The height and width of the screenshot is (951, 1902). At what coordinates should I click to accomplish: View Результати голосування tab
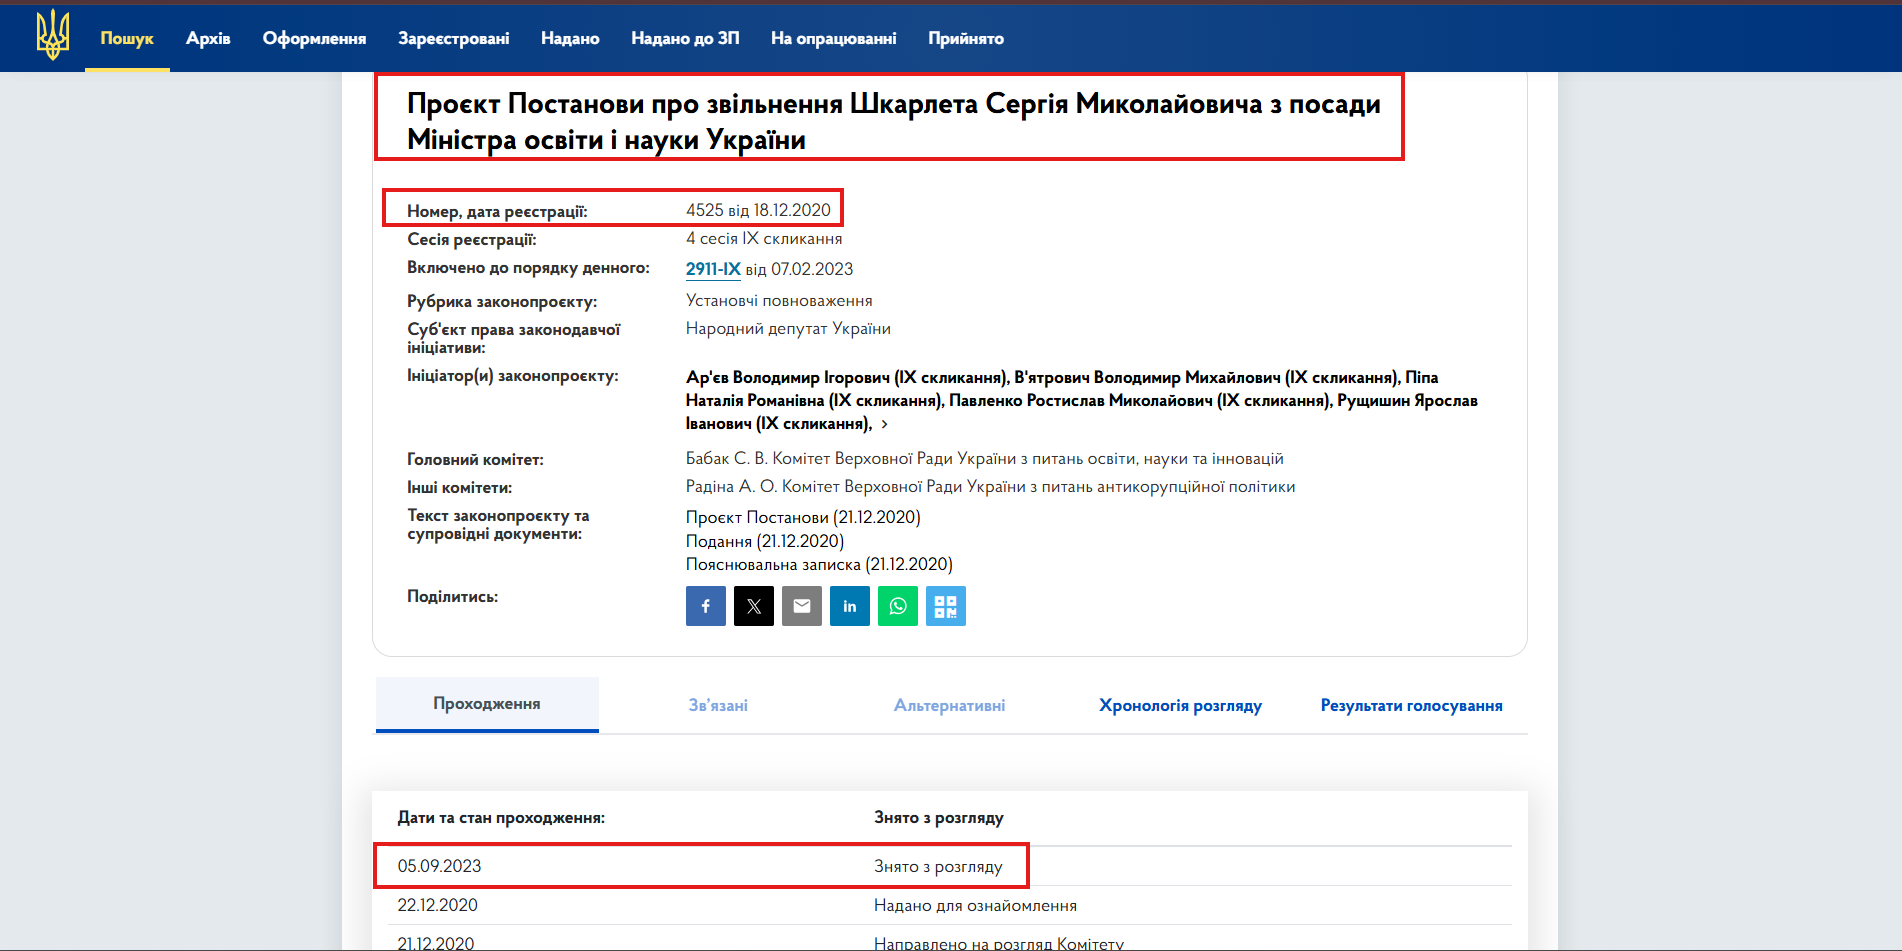pyautogui.click(x=1411, y=705)
